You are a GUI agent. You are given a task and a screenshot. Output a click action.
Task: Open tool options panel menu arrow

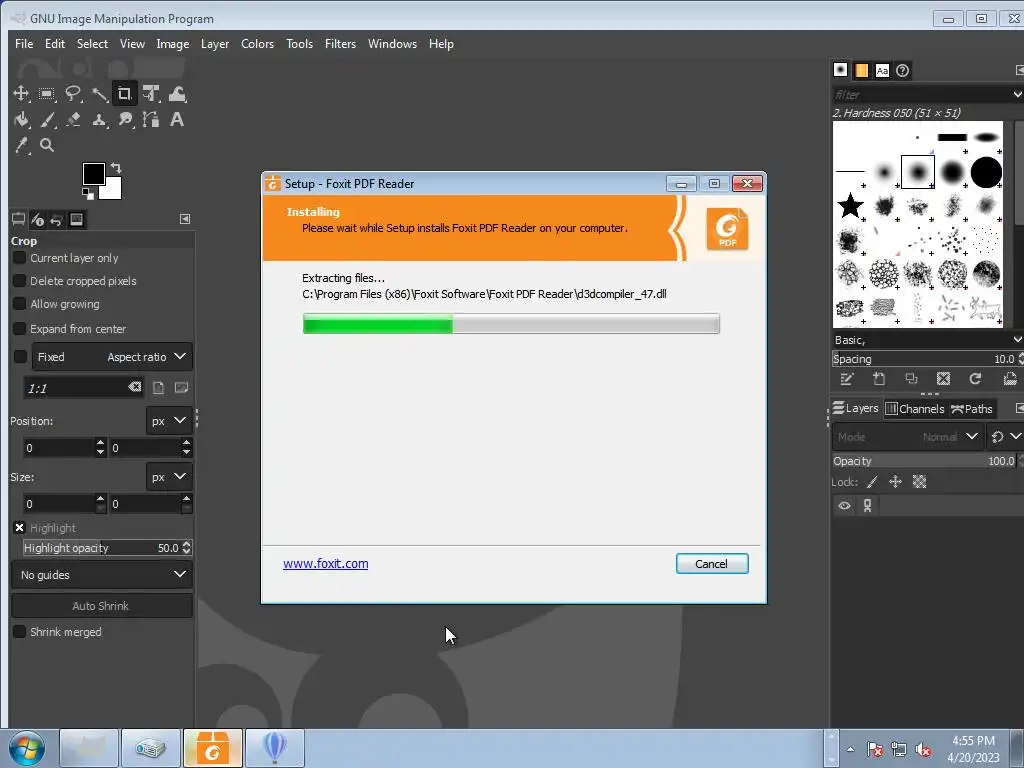pos(185,219)
